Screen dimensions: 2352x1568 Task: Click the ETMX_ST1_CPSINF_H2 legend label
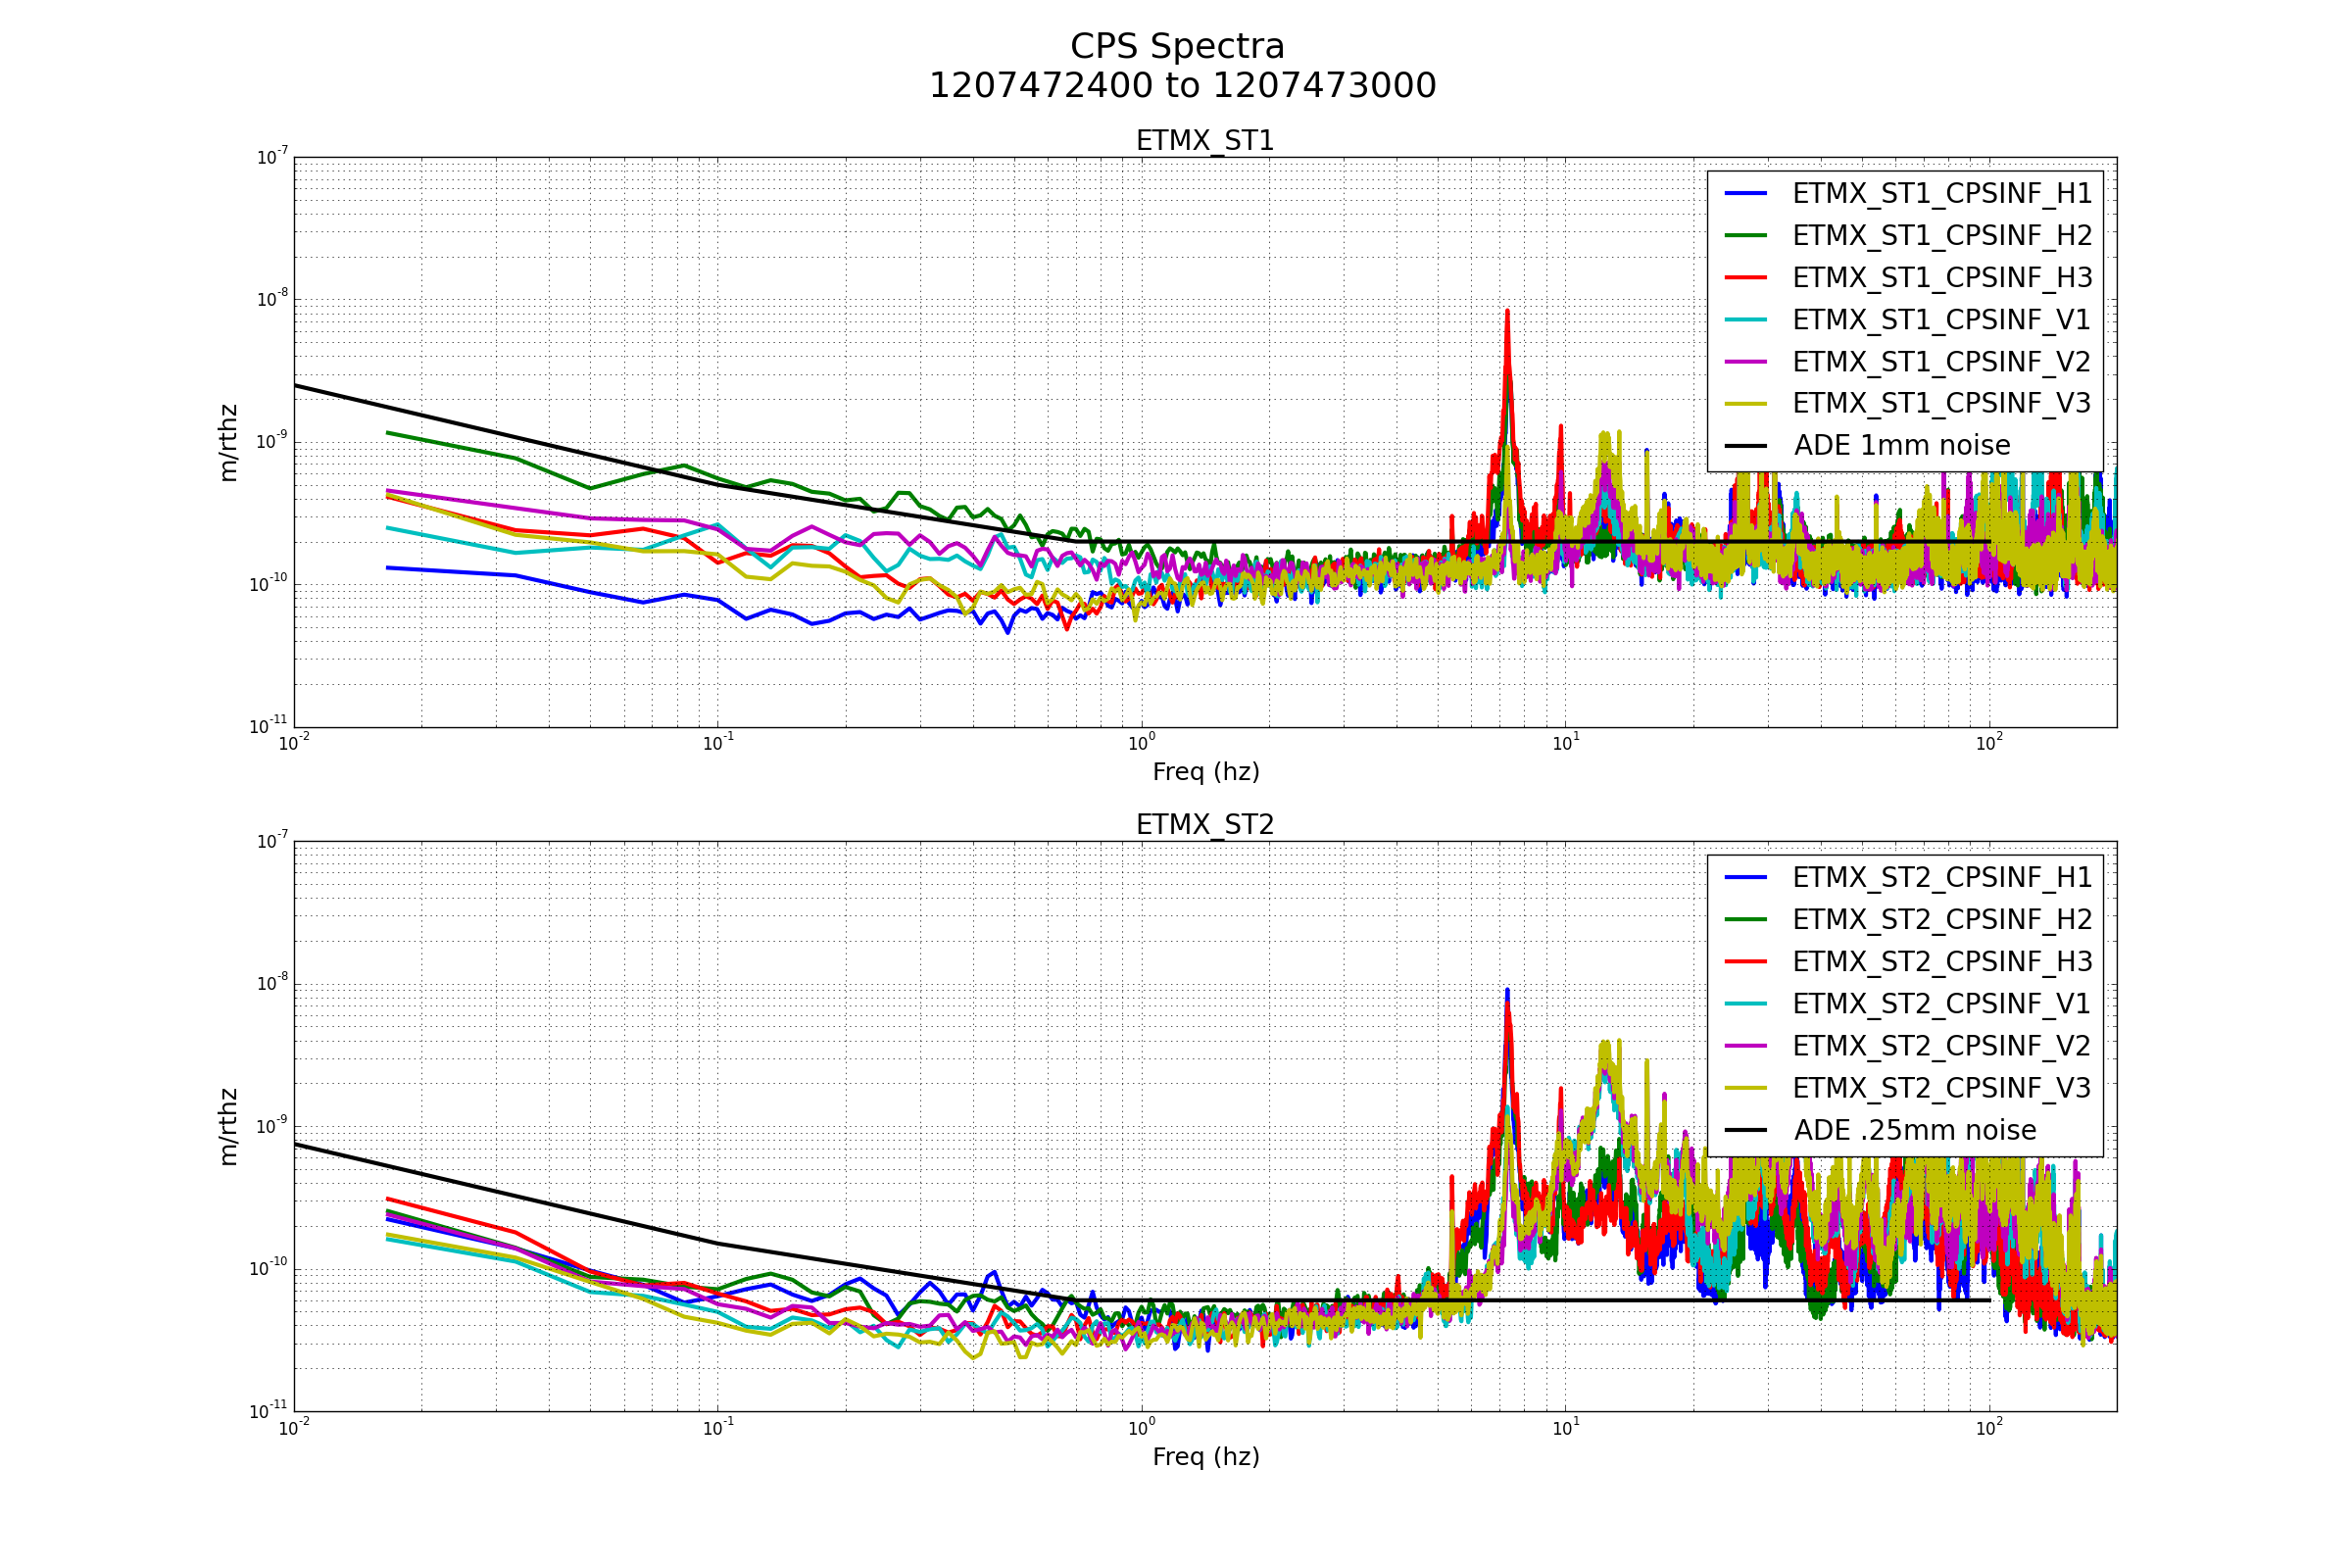[1941, 236]
